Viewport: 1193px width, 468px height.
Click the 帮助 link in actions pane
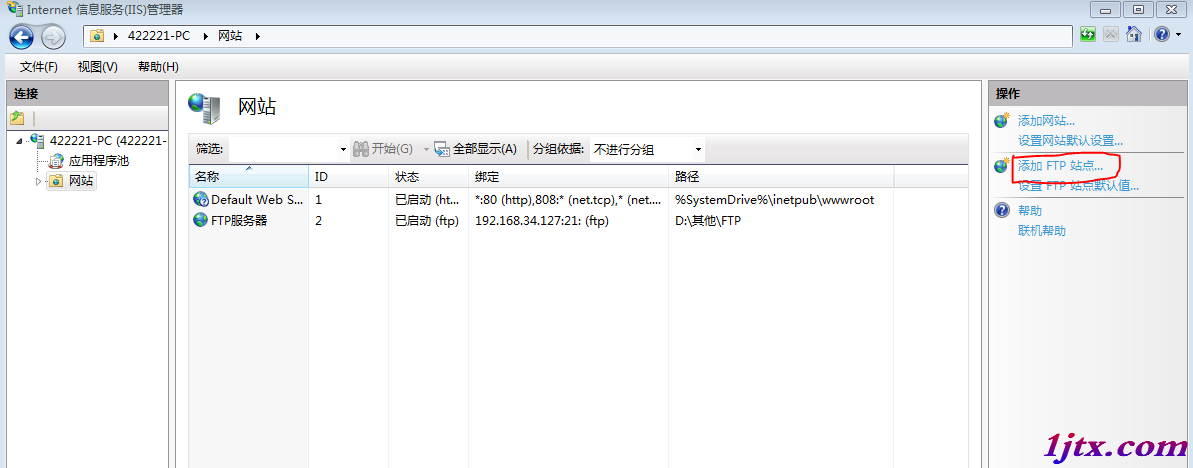(x=1030, y=211)
